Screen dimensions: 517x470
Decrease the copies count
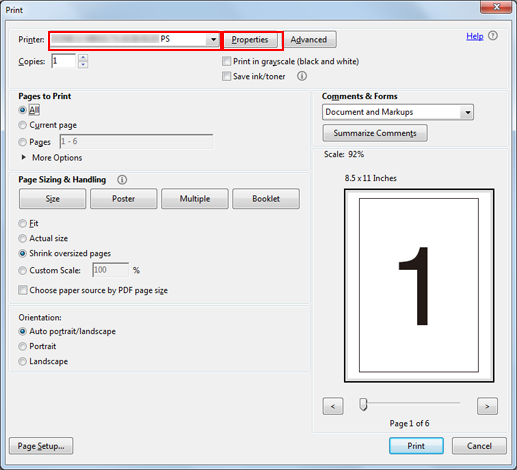coord(83,65)
